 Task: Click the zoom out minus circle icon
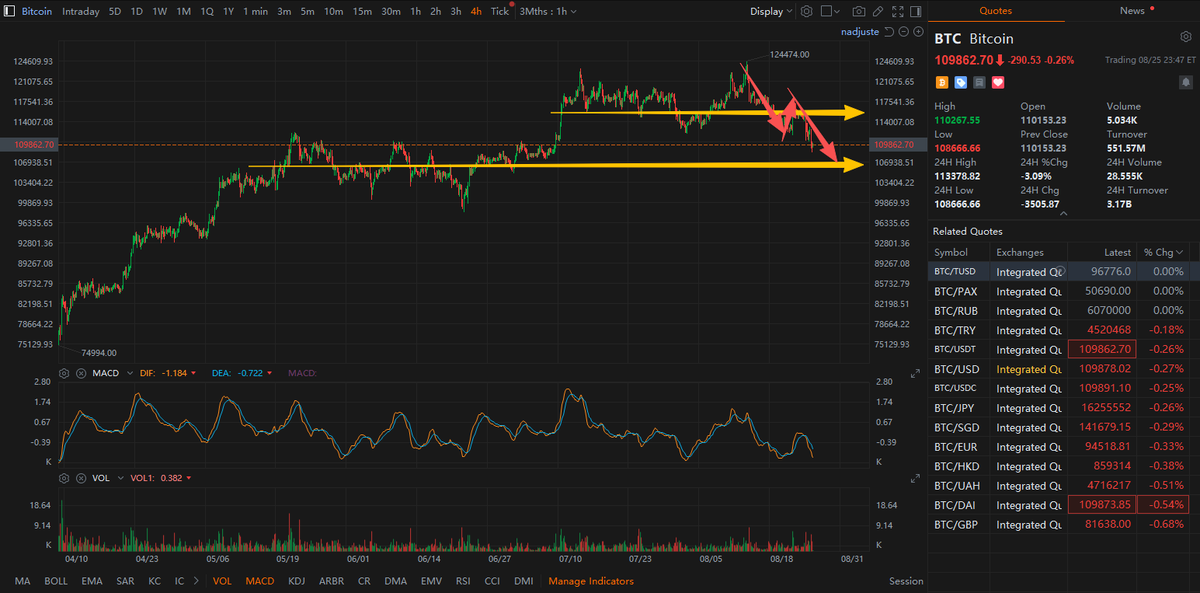click(x=904, y=31)
